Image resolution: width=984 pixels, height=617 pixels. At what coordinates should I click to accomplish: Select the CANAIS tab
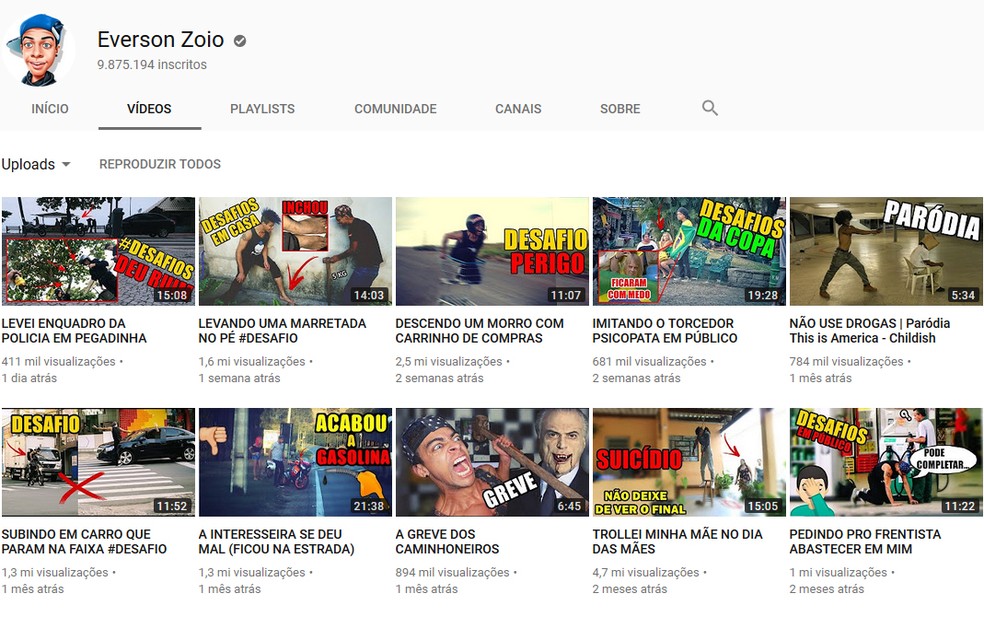[517, 108]
